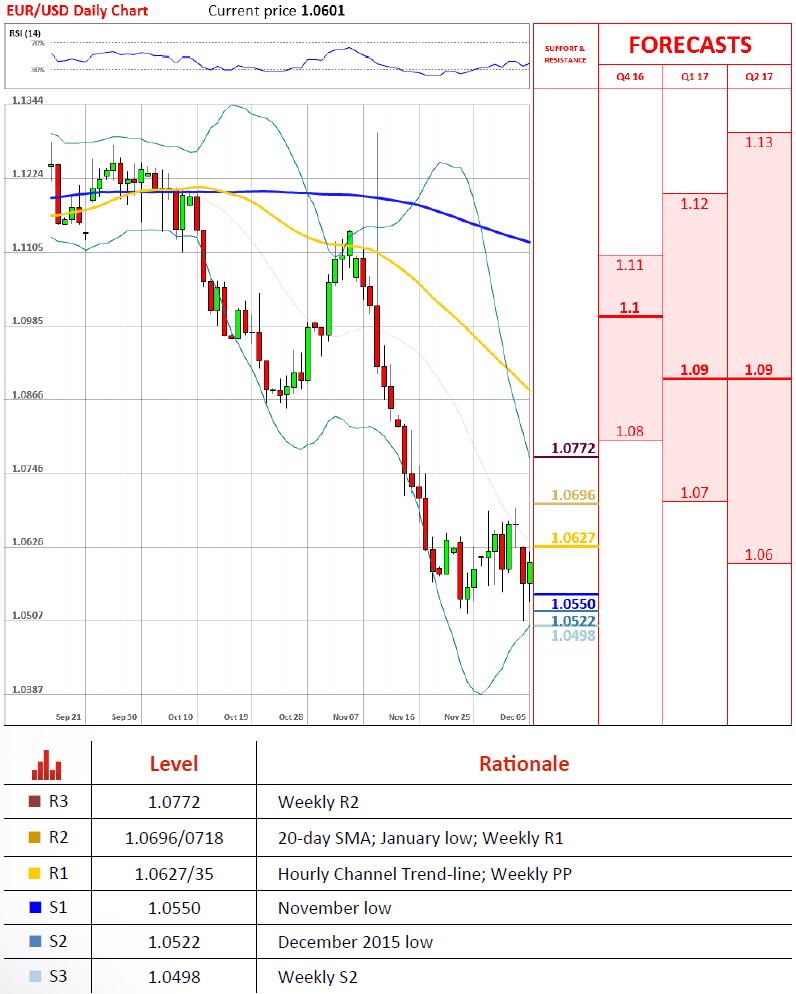Click the 1.1344 price axis label
Viewport: 796px width, 994px height.
point(28,100)
